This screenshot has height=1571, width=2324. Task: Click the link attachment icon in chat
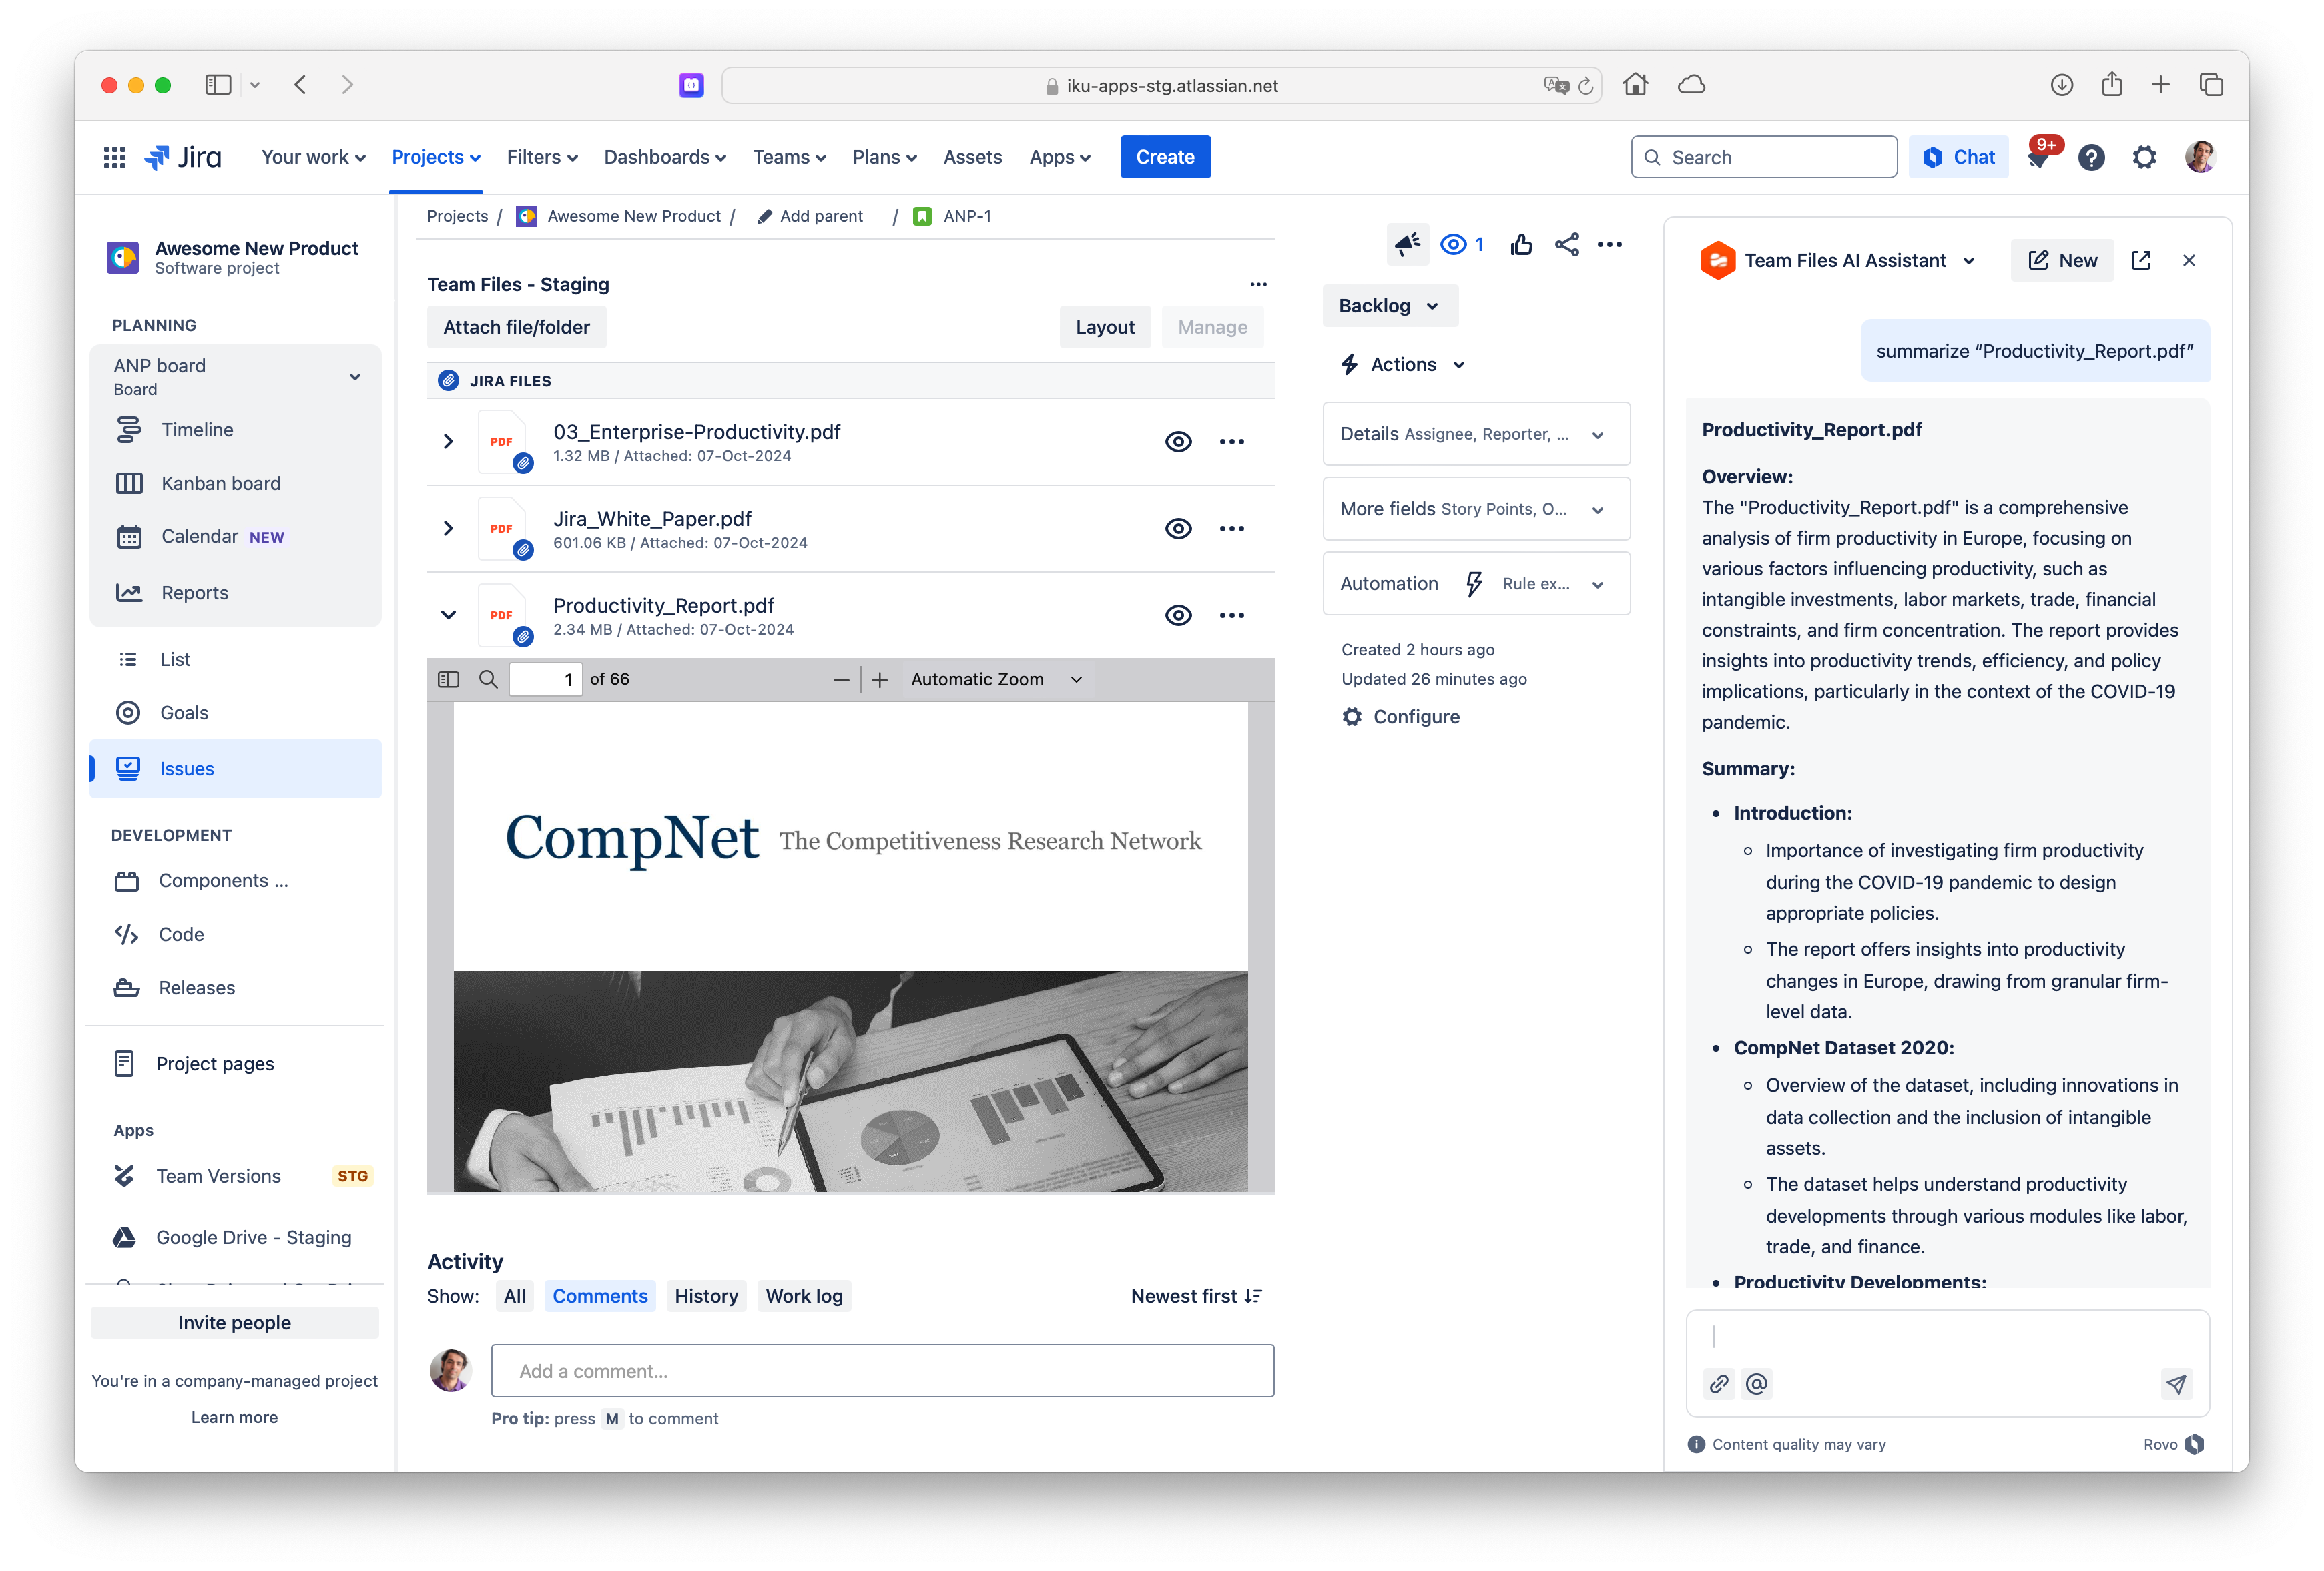1719,1384
